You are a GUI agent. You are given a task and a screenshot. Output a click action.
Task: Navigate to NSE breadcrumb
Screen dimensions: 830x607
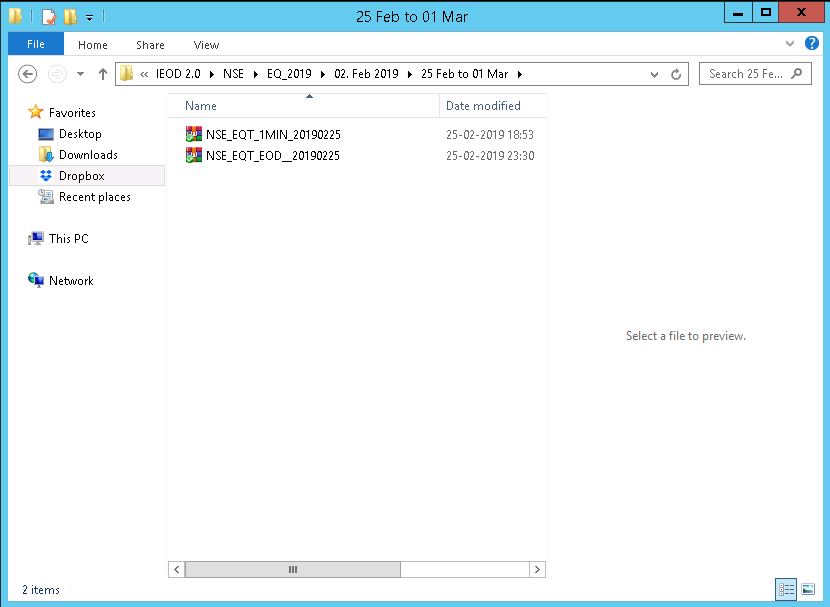(233, 74)
